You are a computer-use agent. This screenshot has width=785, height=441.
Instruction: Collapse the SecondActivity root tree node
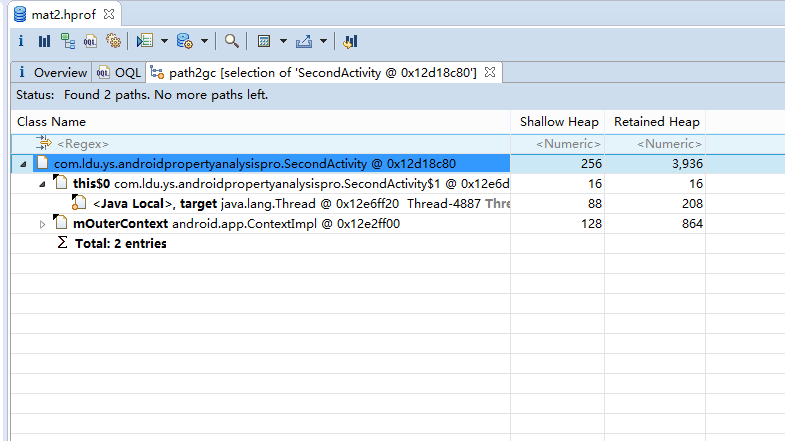pyautogui.click(x=24, y=164)
